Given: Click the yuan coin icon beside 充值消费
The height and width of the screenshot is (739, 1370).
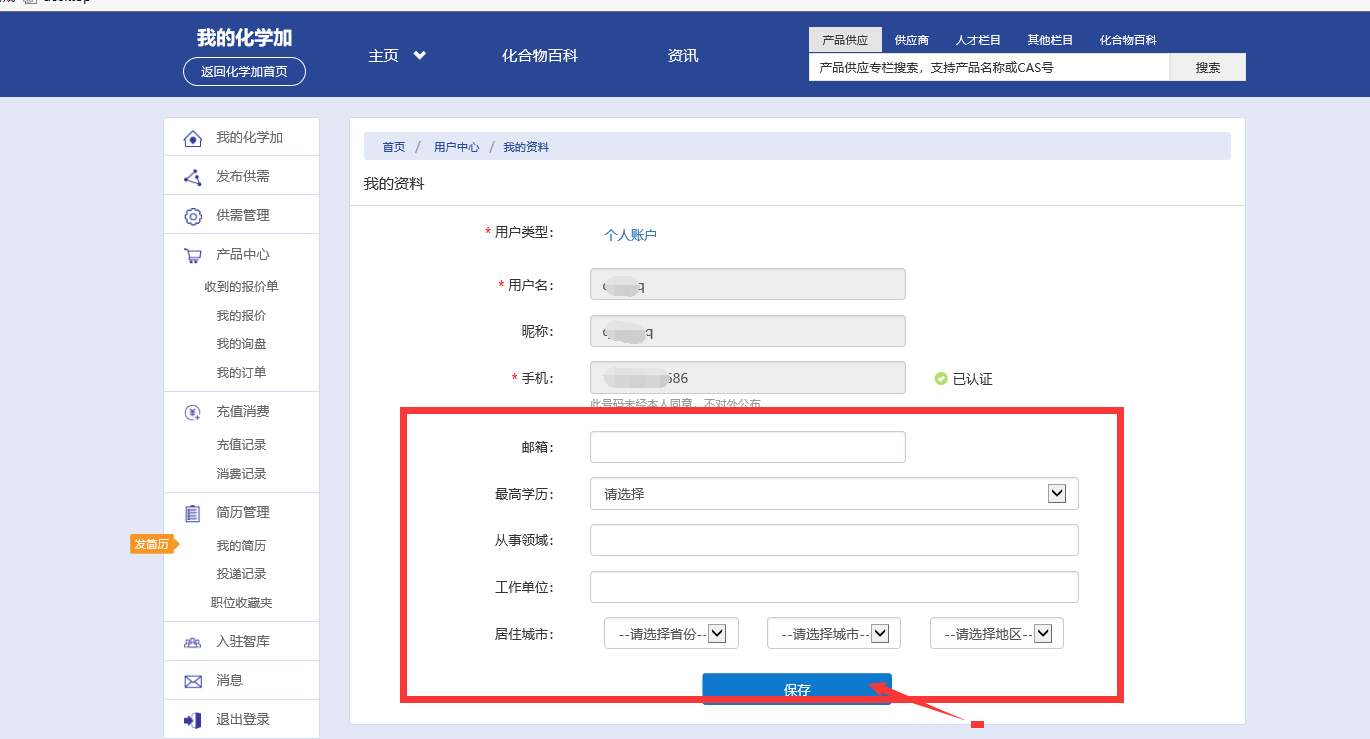Looking at the screenshot, I should [193, 412].
